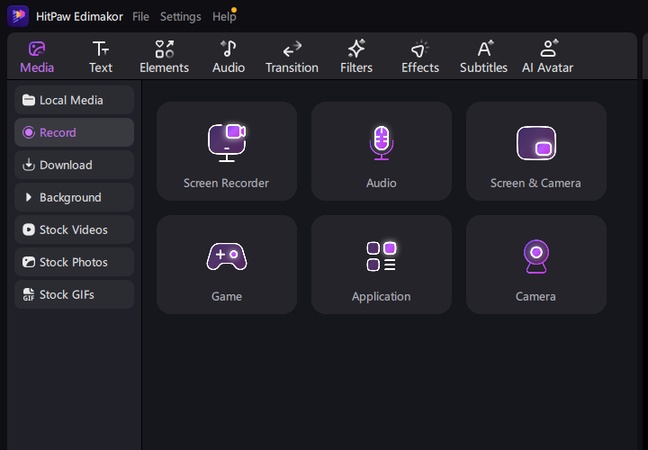Click the "Screen & Camera" caption text
The image size is (648, 450).
pyautogui.click(x=536, y=183)
